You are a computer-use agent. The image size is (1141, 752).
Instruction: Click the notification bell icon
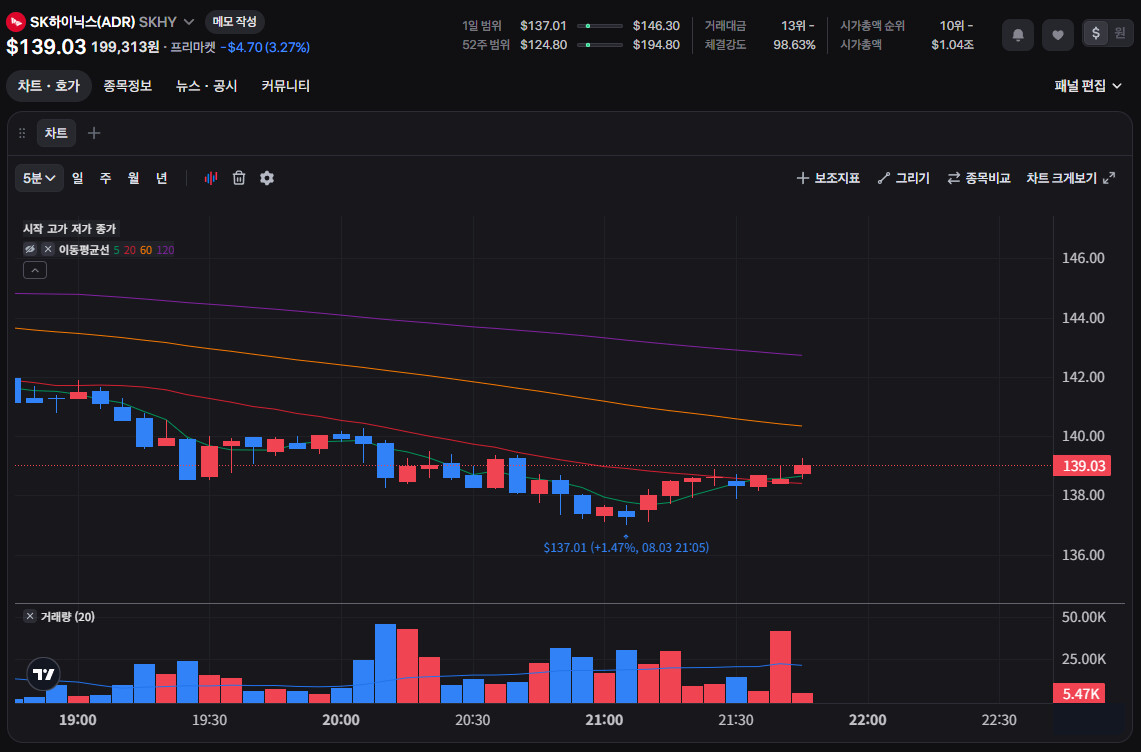(x=1018, y=34)
